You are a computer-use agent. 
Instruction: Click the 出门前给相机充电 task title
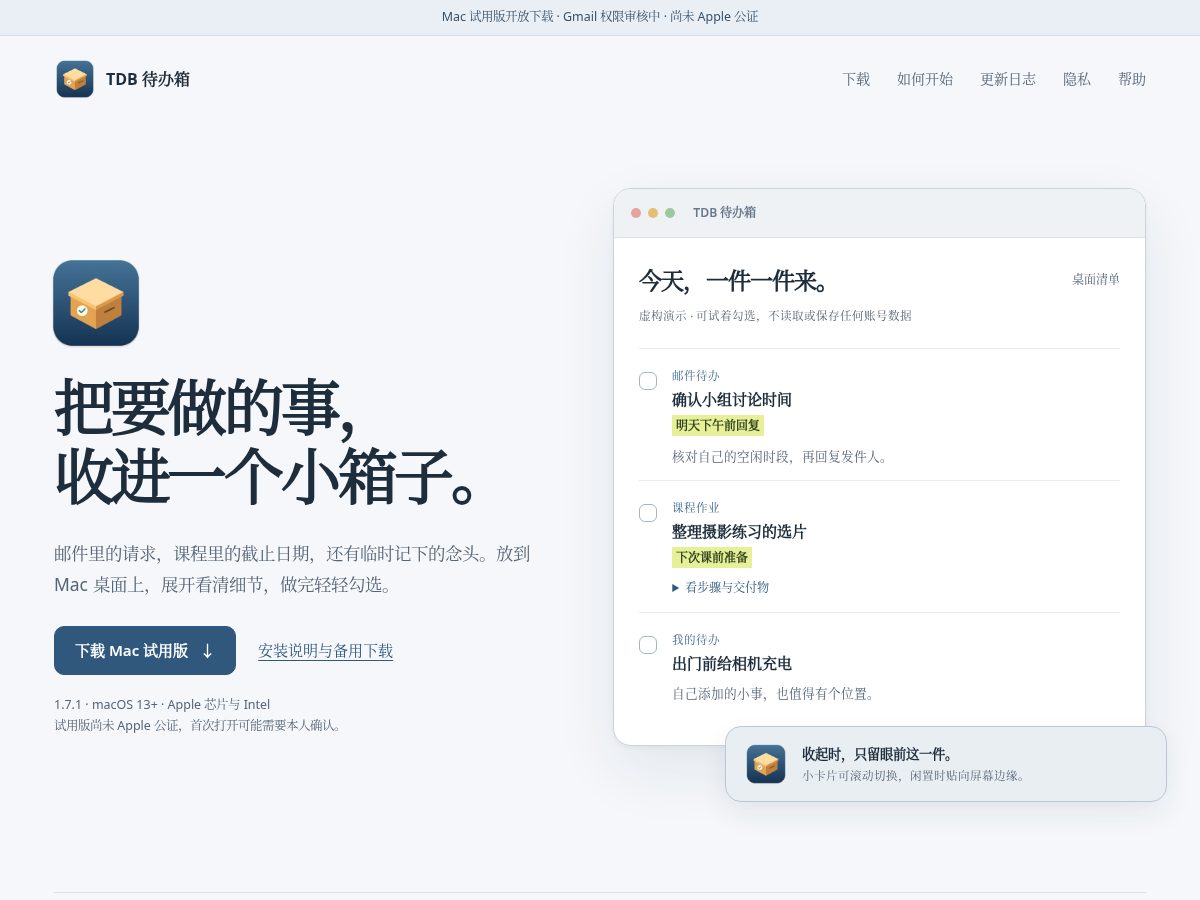(x=732, y=664)
